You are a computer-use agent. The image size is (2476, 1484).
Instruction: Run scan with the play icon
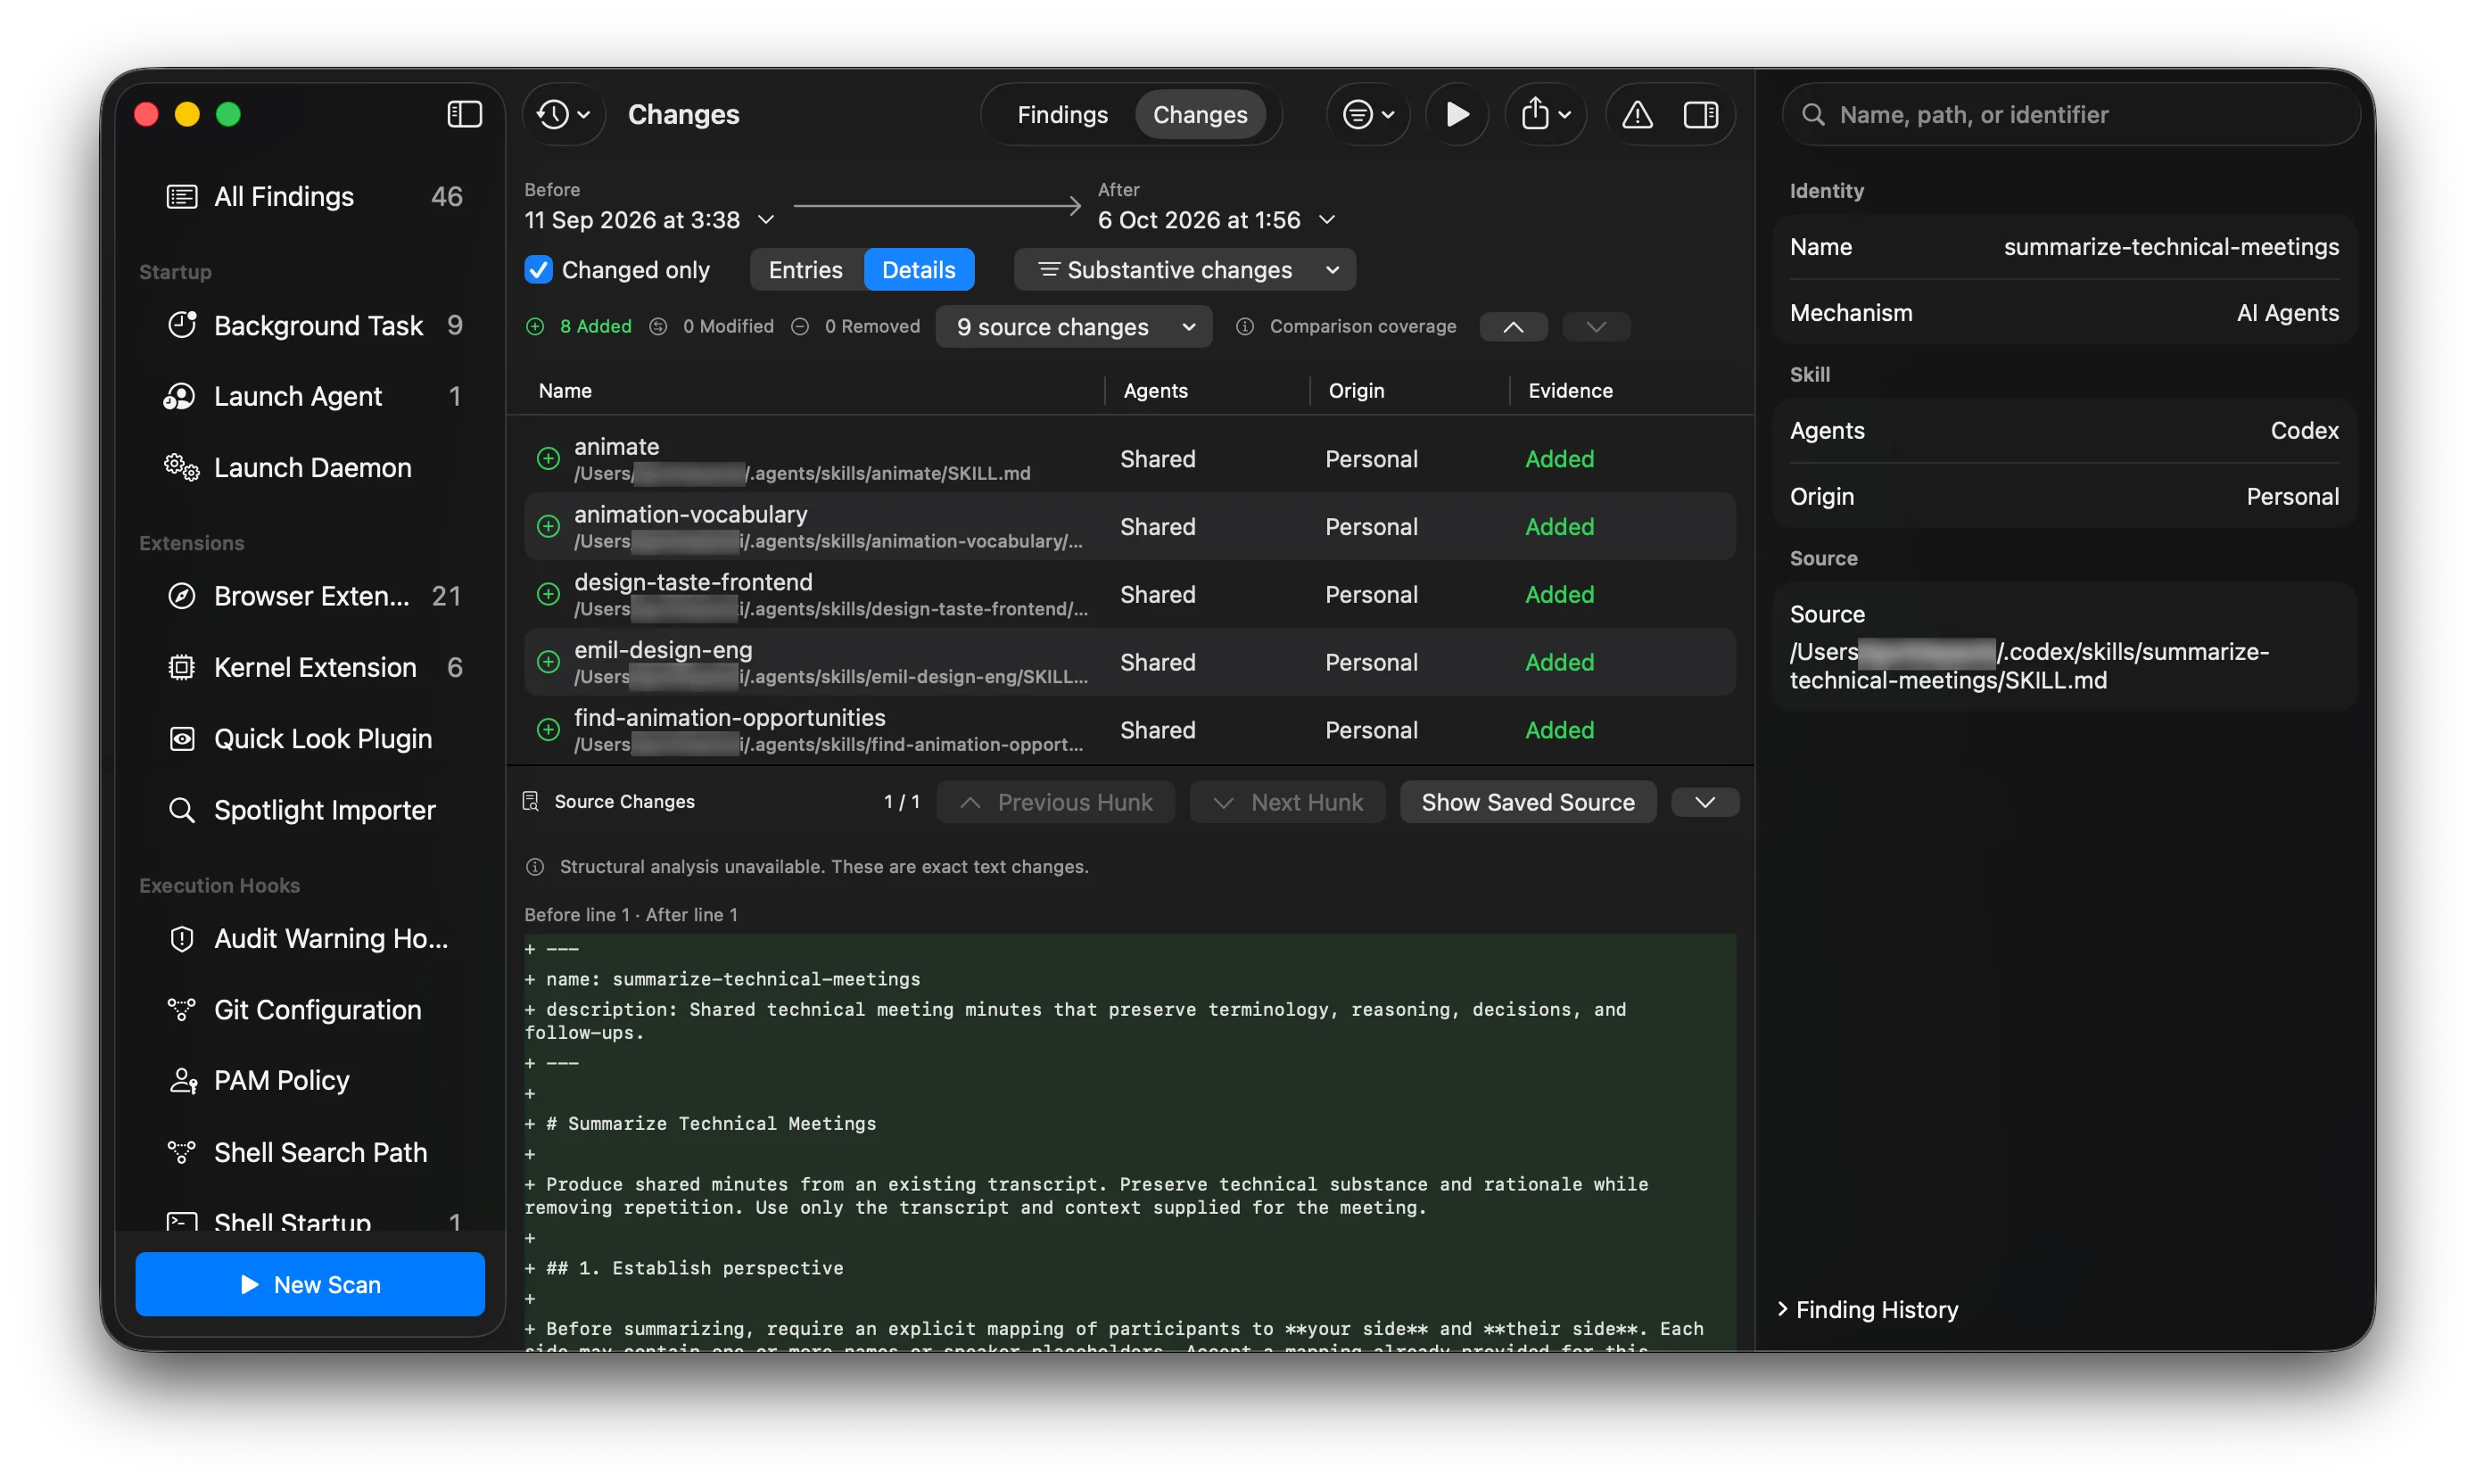click(x=1456, y=114)
